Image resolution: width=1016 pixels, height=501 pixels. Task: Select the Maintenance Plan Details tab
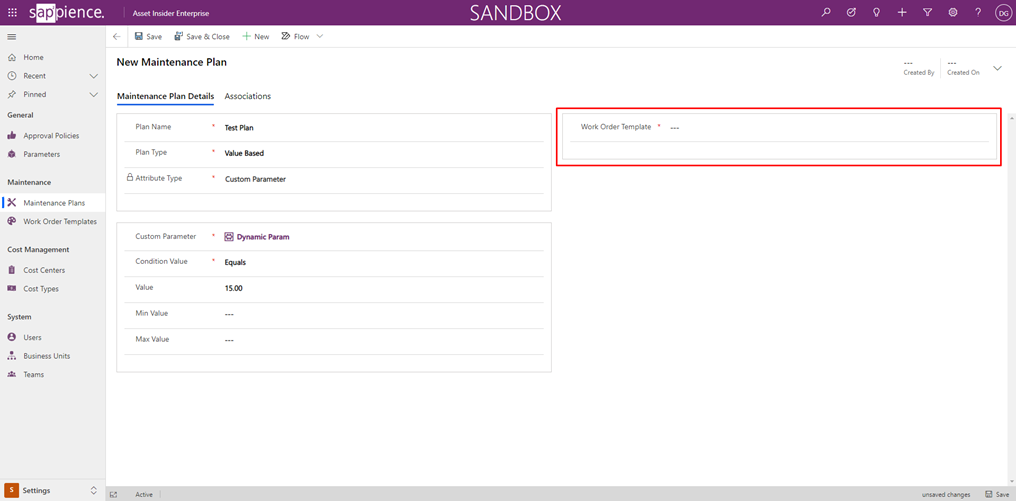pos(165,96)
